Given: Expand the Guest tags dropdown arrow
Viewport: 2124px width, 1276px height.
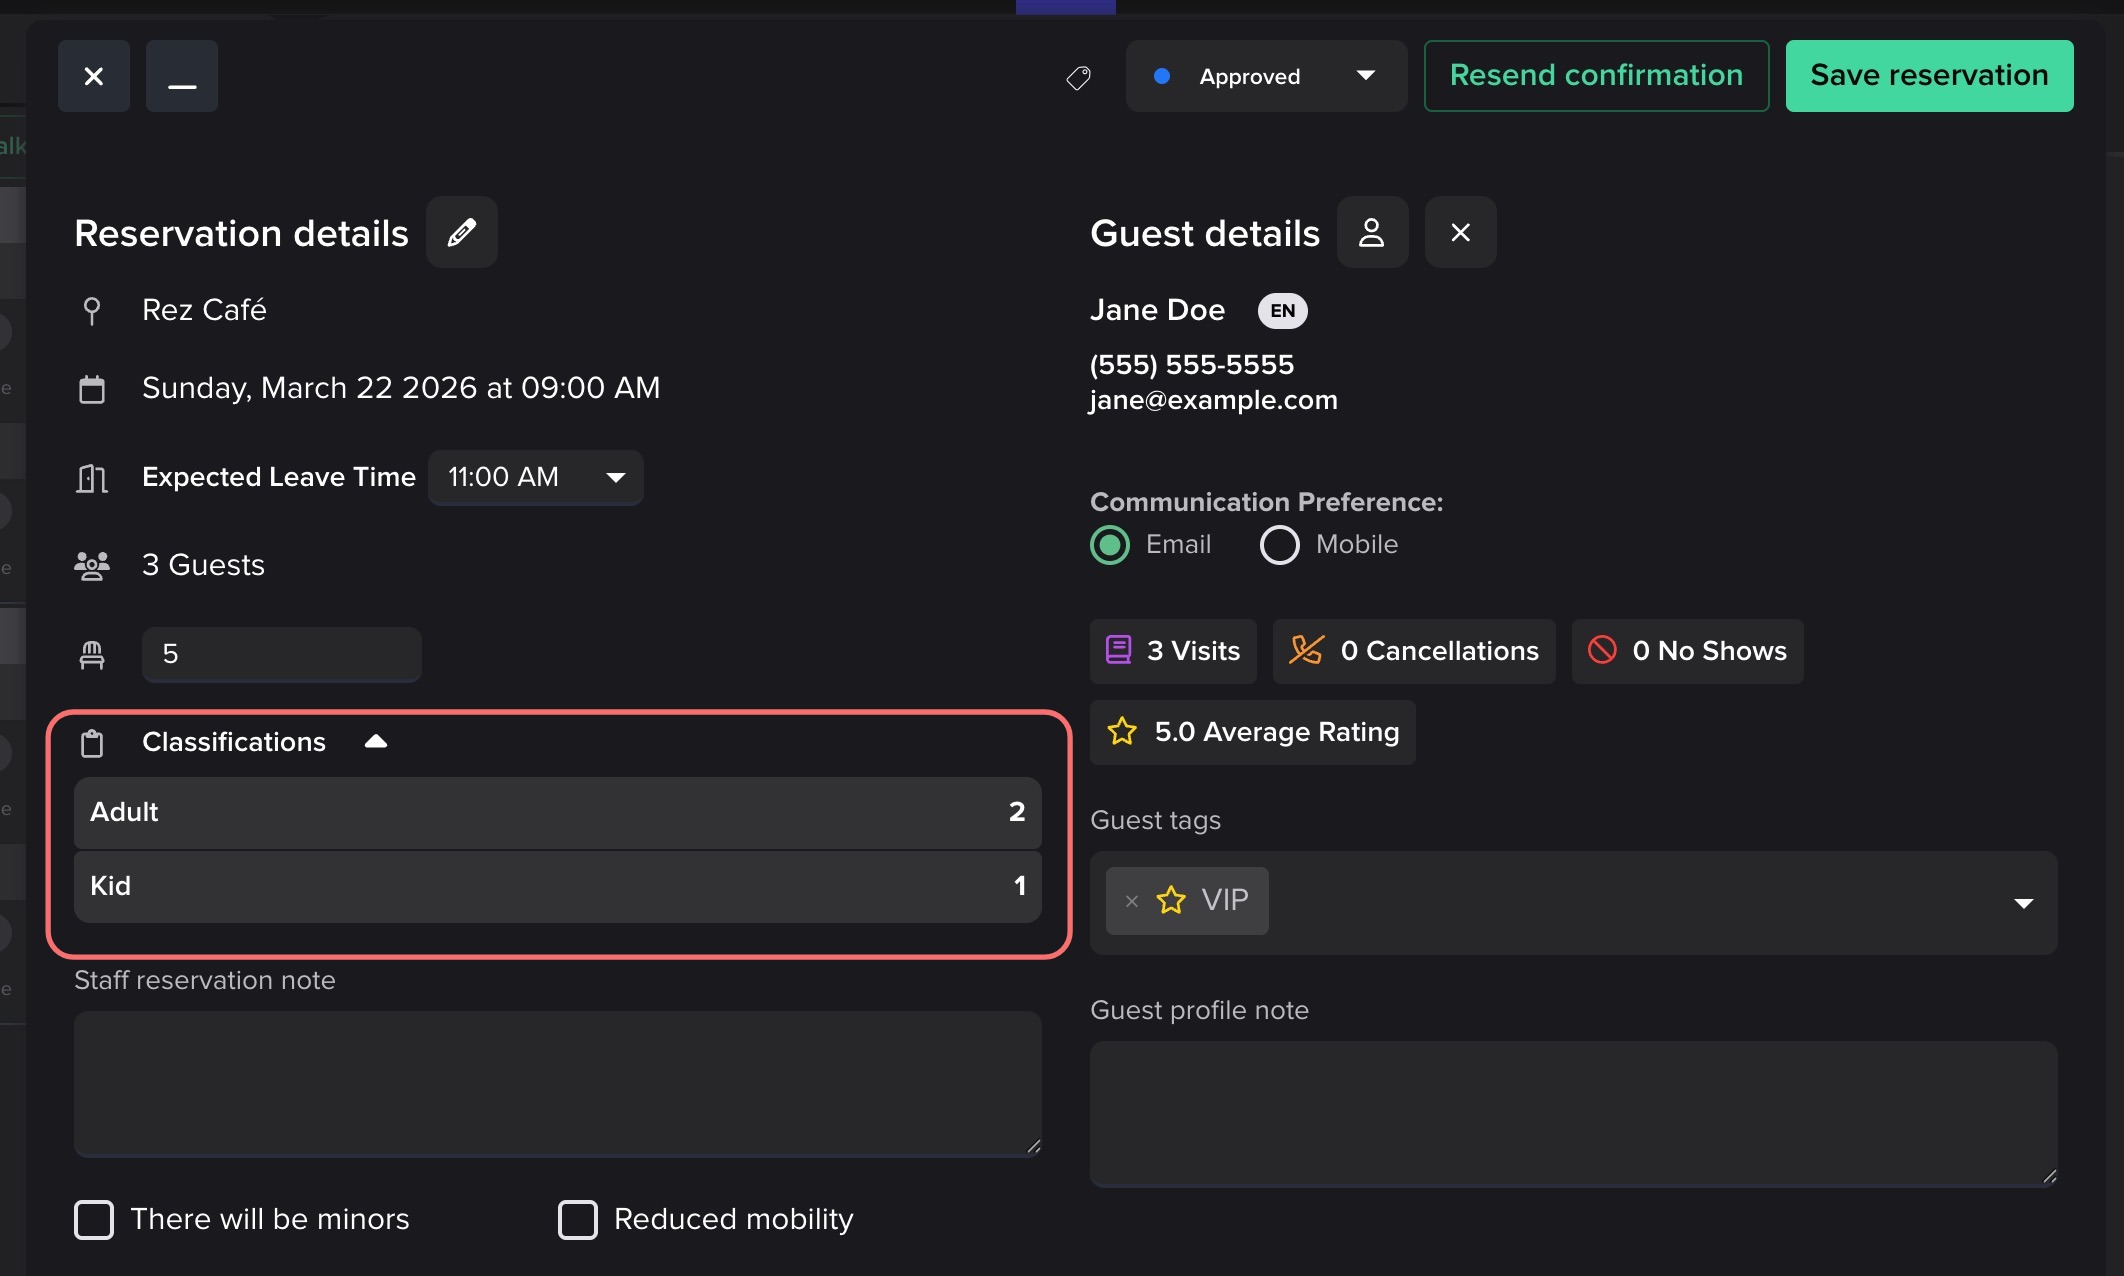Looking at the screenshot, I should coord(2023,903).
